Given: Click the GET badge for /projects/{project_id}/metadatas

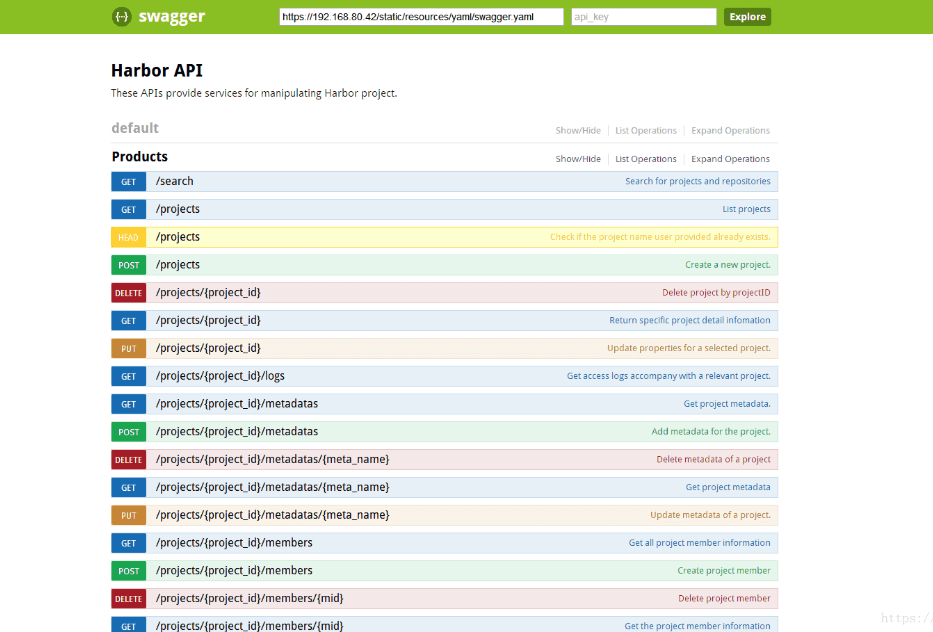Looking at the screenshot, I should [x=129, y=404].
